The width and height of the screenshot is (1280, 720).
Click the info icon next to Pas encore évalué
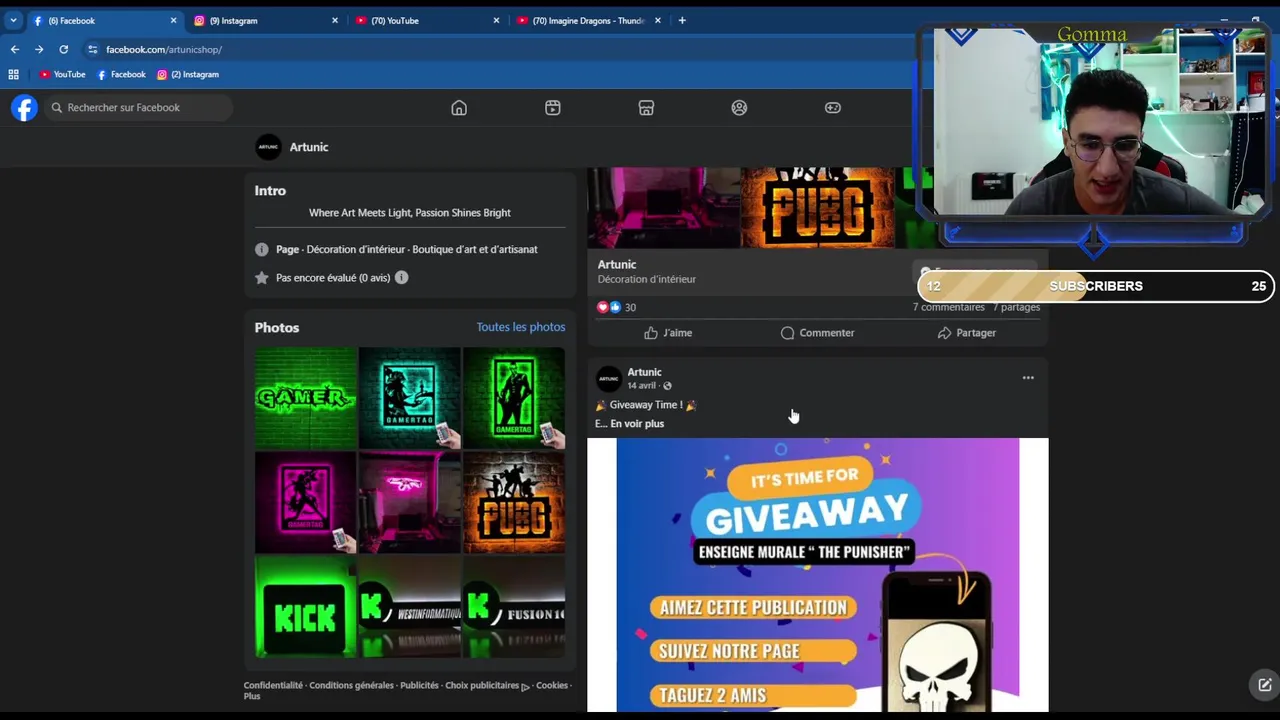pyautogui.click(x=401, y=277)
